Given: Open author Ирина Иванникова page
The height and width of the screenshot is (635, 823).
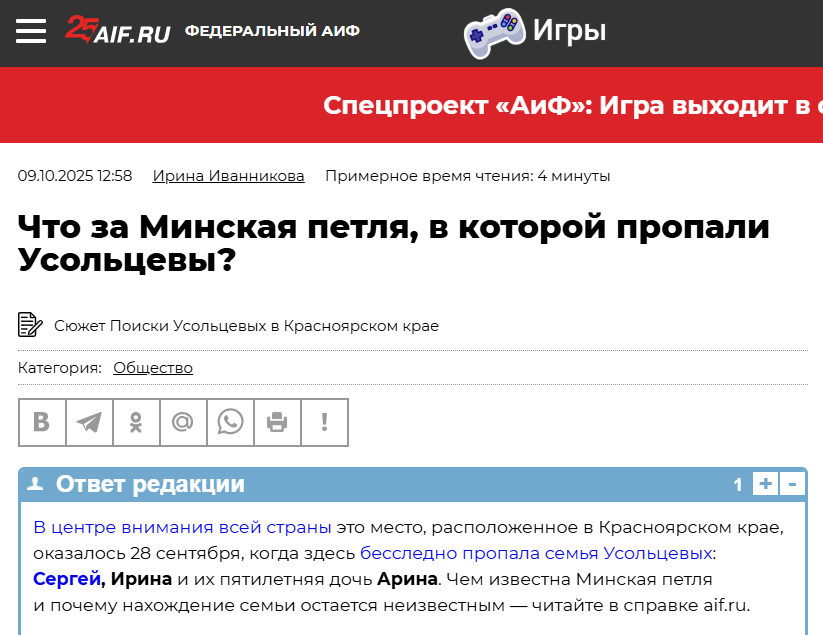Looking at the screenshot, I should (228, 176).
